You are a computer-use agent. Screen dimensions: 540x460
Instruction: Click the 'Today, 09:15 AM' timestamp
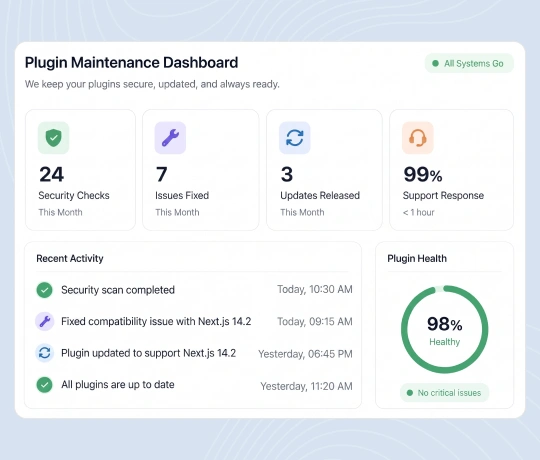[x=315, y=322]
